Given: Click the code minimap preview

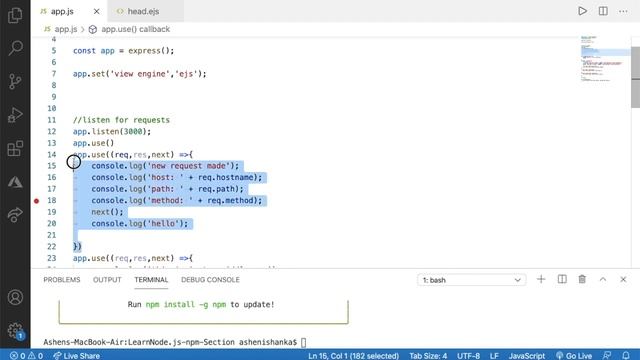Looking at the screenshot, I should [x=605, y=59].
